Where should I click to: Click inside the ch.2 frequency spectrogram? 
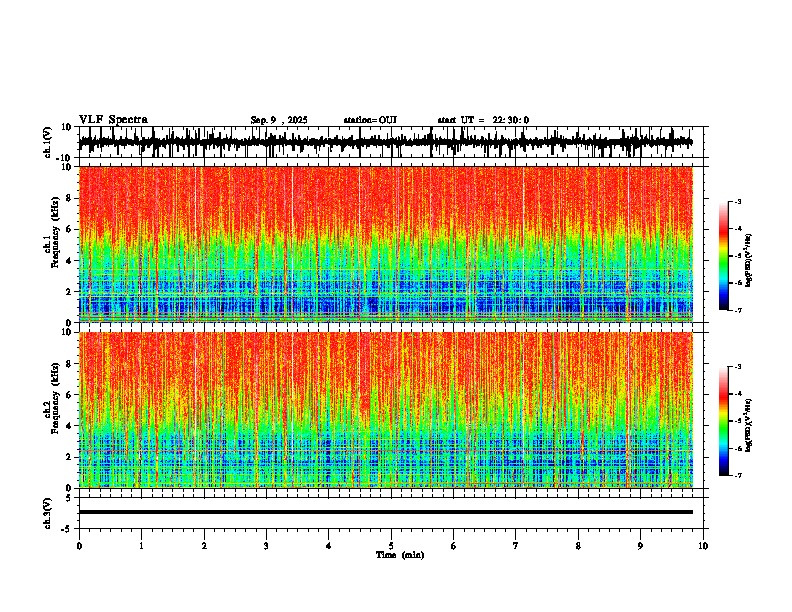point(386,410)
